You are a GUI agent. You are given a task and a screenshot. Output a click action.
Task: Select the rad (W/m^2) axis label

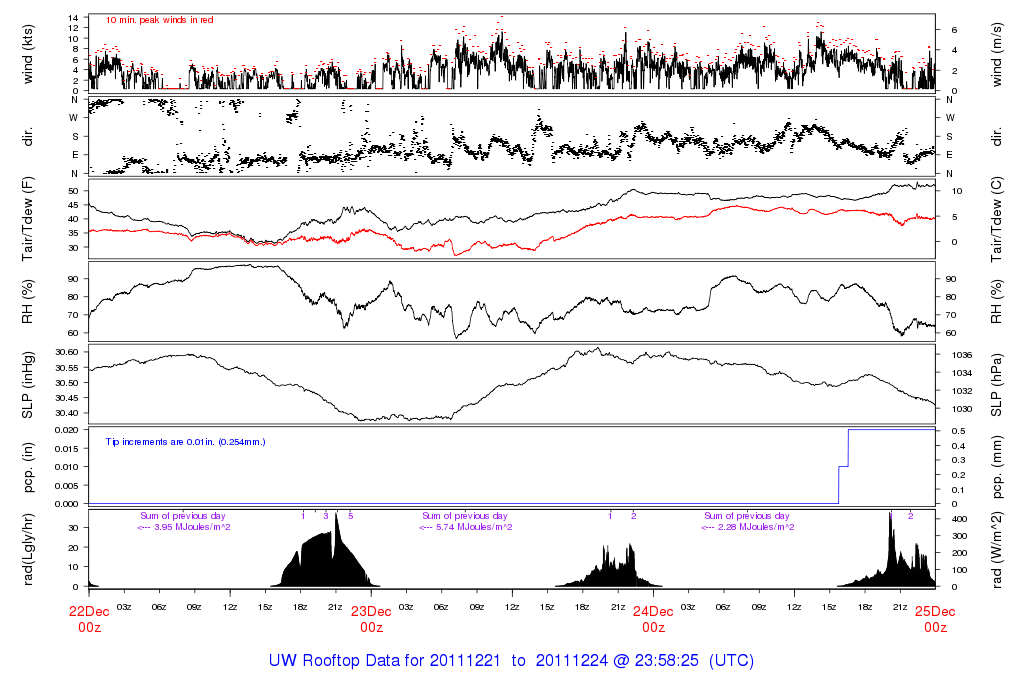[x=997, y=549]
